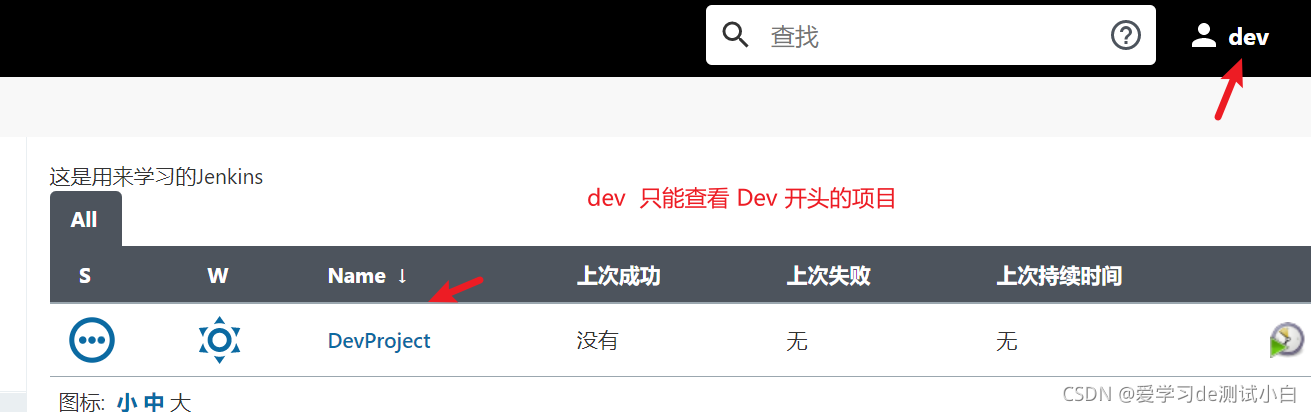Schedule a build for DevProject
Screen dimensions: 1311x412
tap(1287, 340)
